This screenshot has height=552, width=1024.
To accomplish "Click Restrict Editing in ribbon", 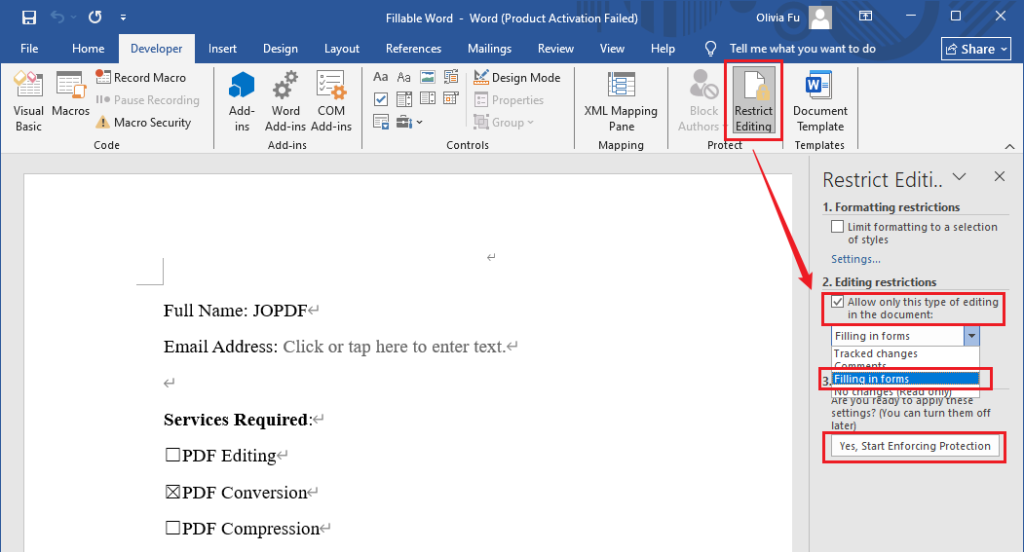I will tap(753, 100).
